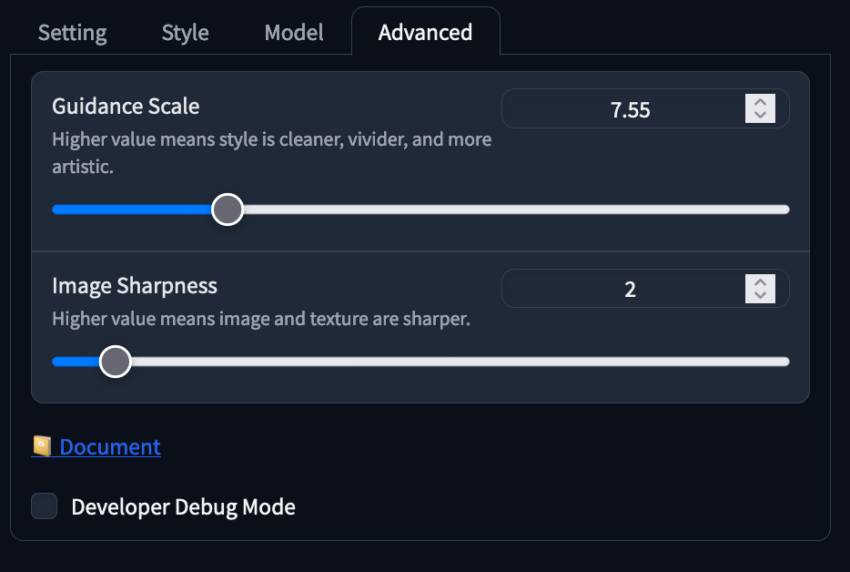850x572 pixels.
Task: Decrease Guidance Scale using down arrow
Action: [760, 115]
